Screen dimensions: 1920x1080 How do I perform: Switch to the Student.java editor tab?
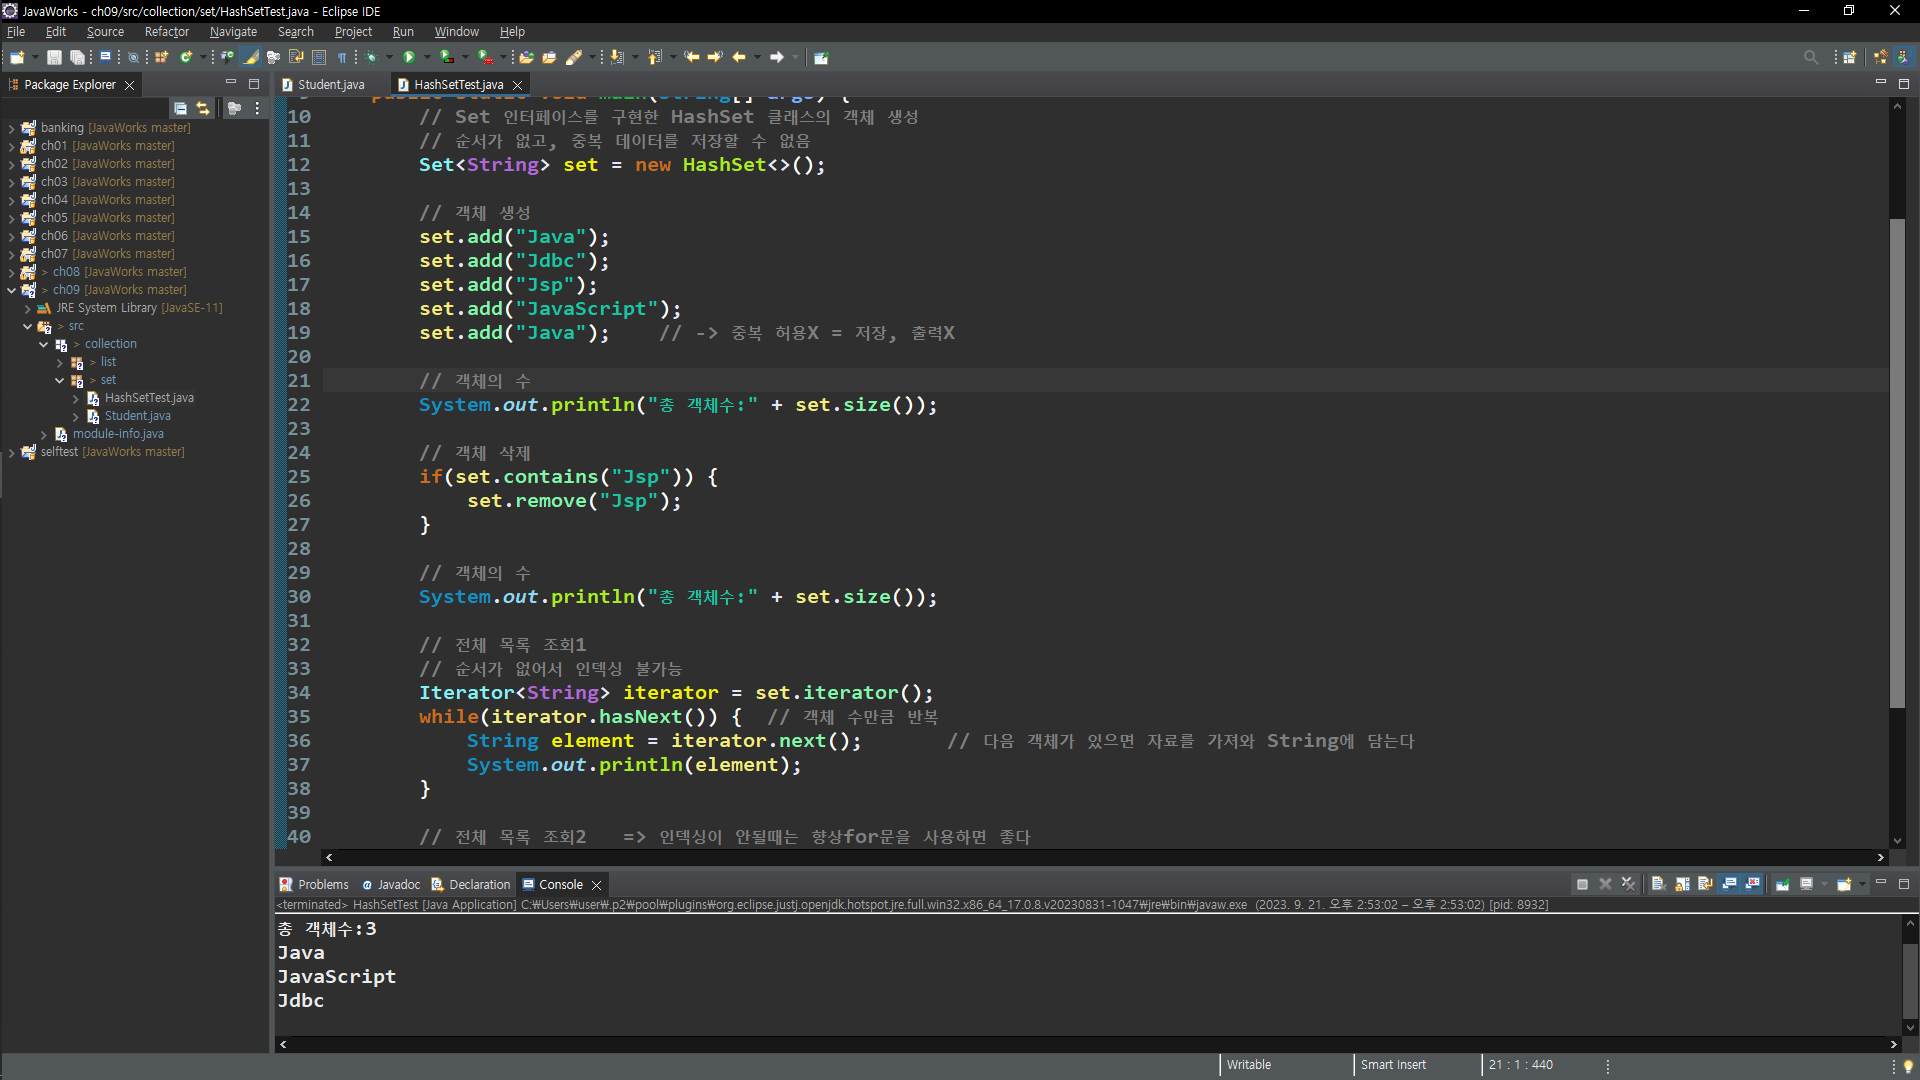point(330,85)
